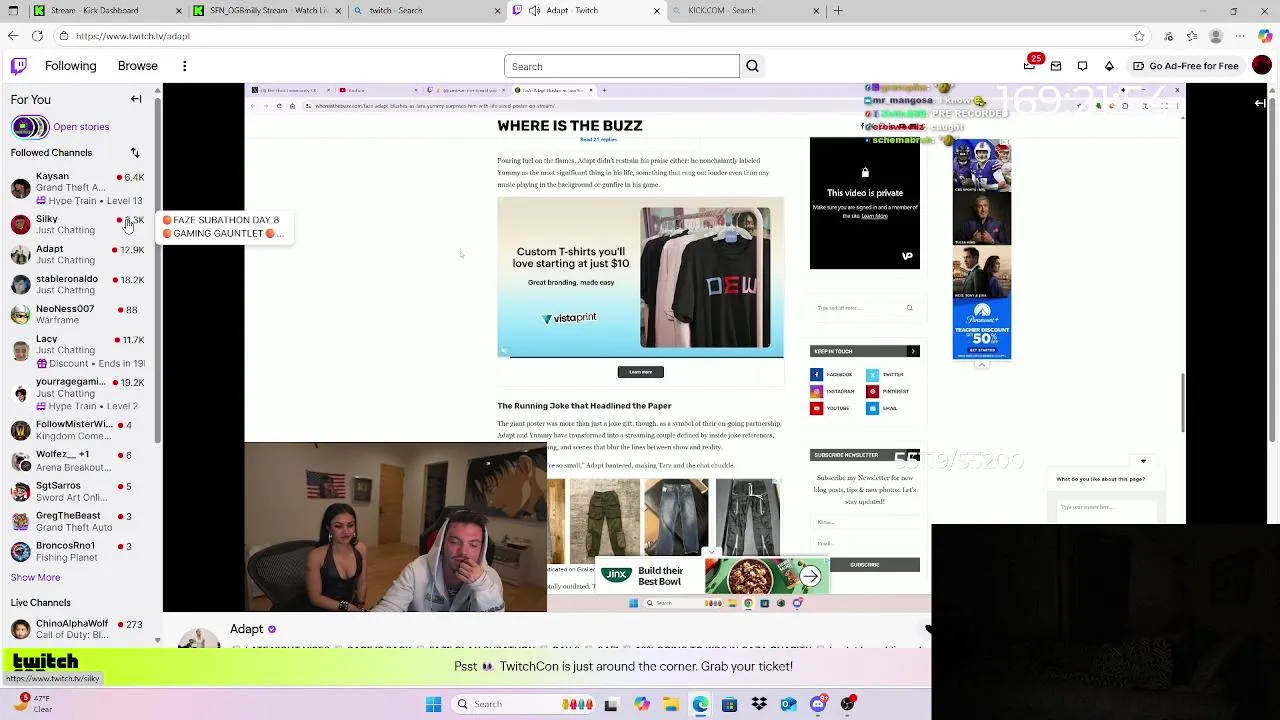1280x720 pixels.
Task: Click the browser address bar URL
Action: tap(132, 36)
